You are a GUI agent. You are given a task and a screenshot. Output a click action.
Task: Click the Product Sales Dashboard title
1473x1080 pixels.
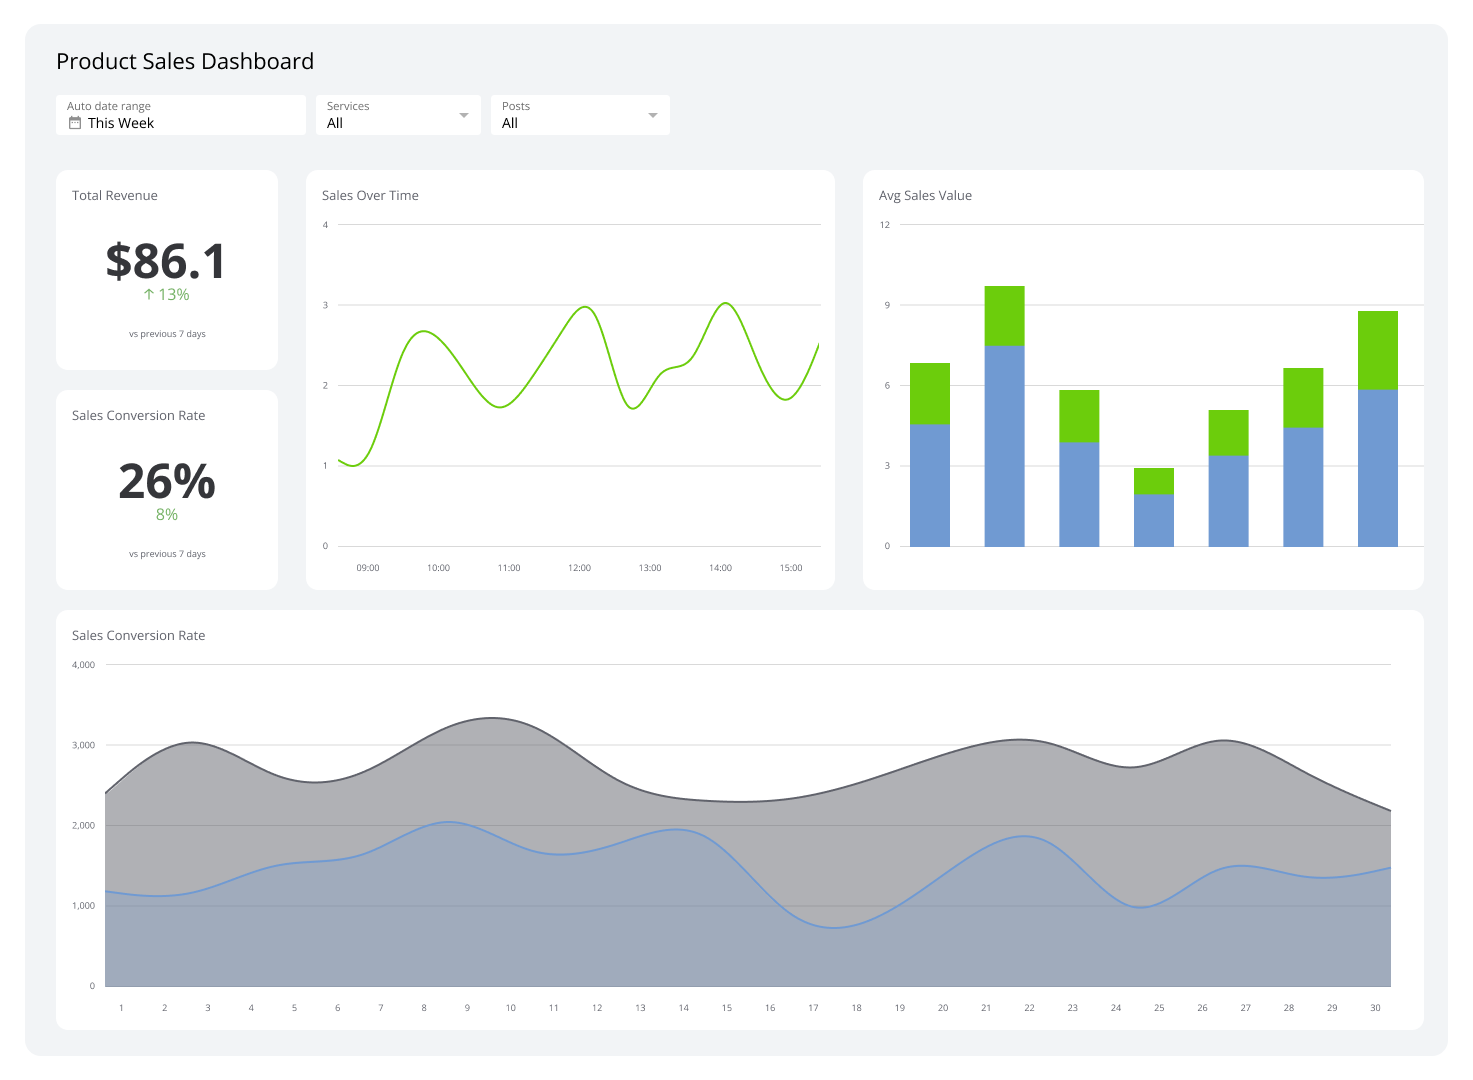(185, 61)
